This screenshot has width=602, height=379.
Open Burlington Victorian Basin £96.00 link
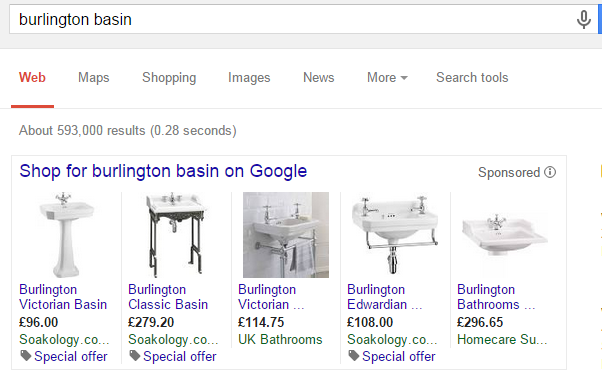pyautogui.click(x=63, y=297)
